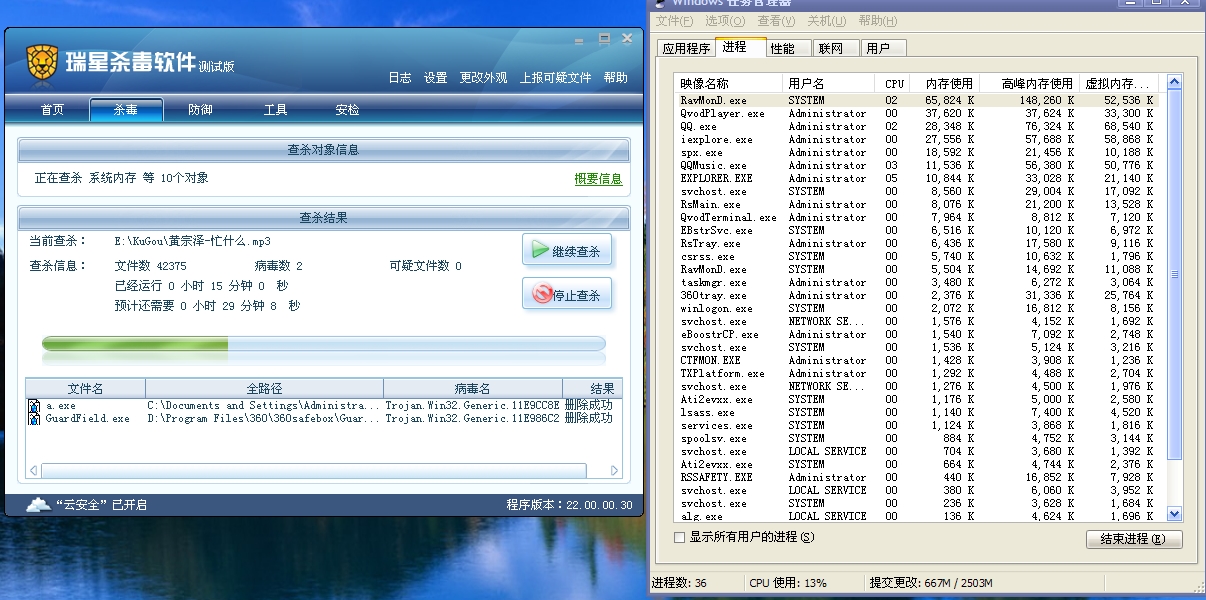Click the Rising lion shield logo

coord(40,63)
